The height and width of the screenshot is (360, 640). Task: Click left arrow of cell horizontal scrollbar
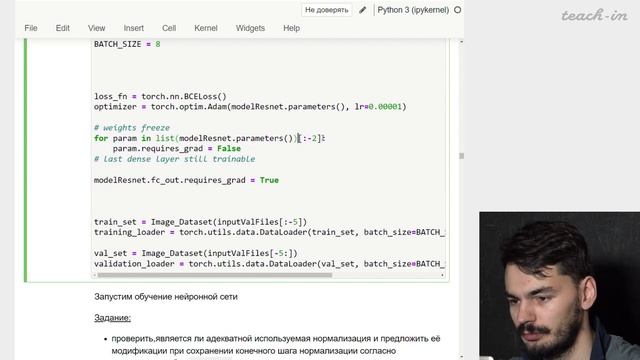[95, 275]
